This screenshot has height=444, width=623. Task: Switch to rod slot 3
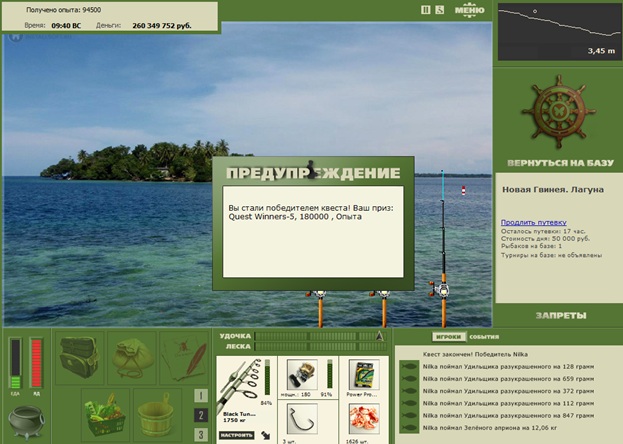coord(201,434)
